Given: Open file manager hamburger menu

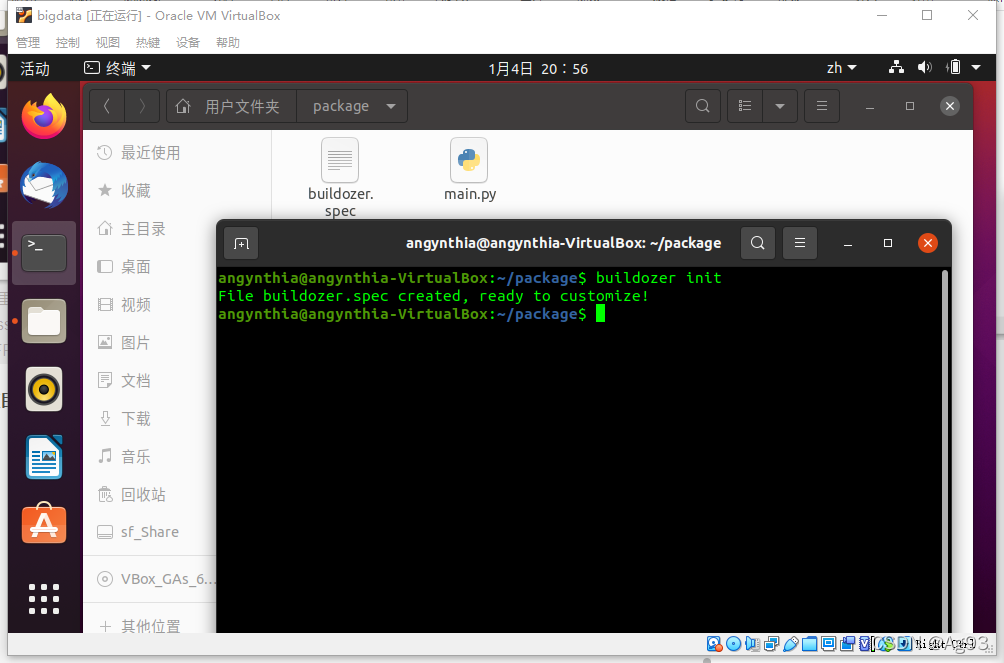Looking at the screenshot, I should [822, 106].
